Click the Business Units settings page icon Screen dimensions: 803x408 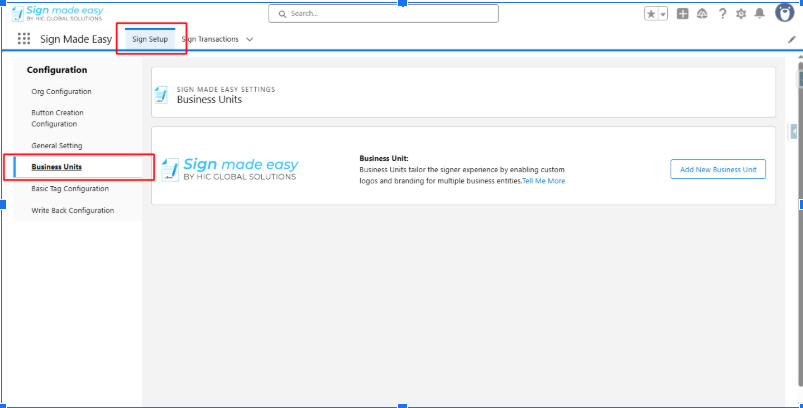click(161, 95)
